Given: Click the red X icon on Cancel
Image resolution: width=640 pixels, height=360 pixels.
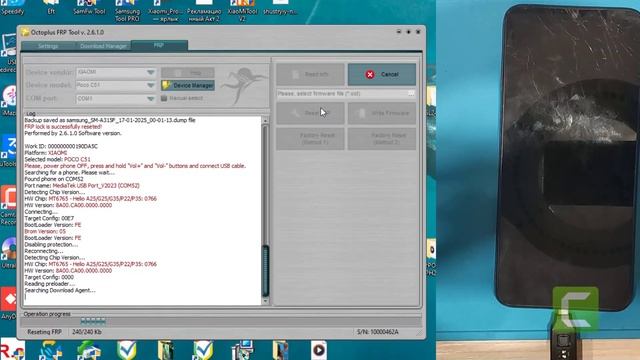Looking at the screenshot, I should (370, 74).
